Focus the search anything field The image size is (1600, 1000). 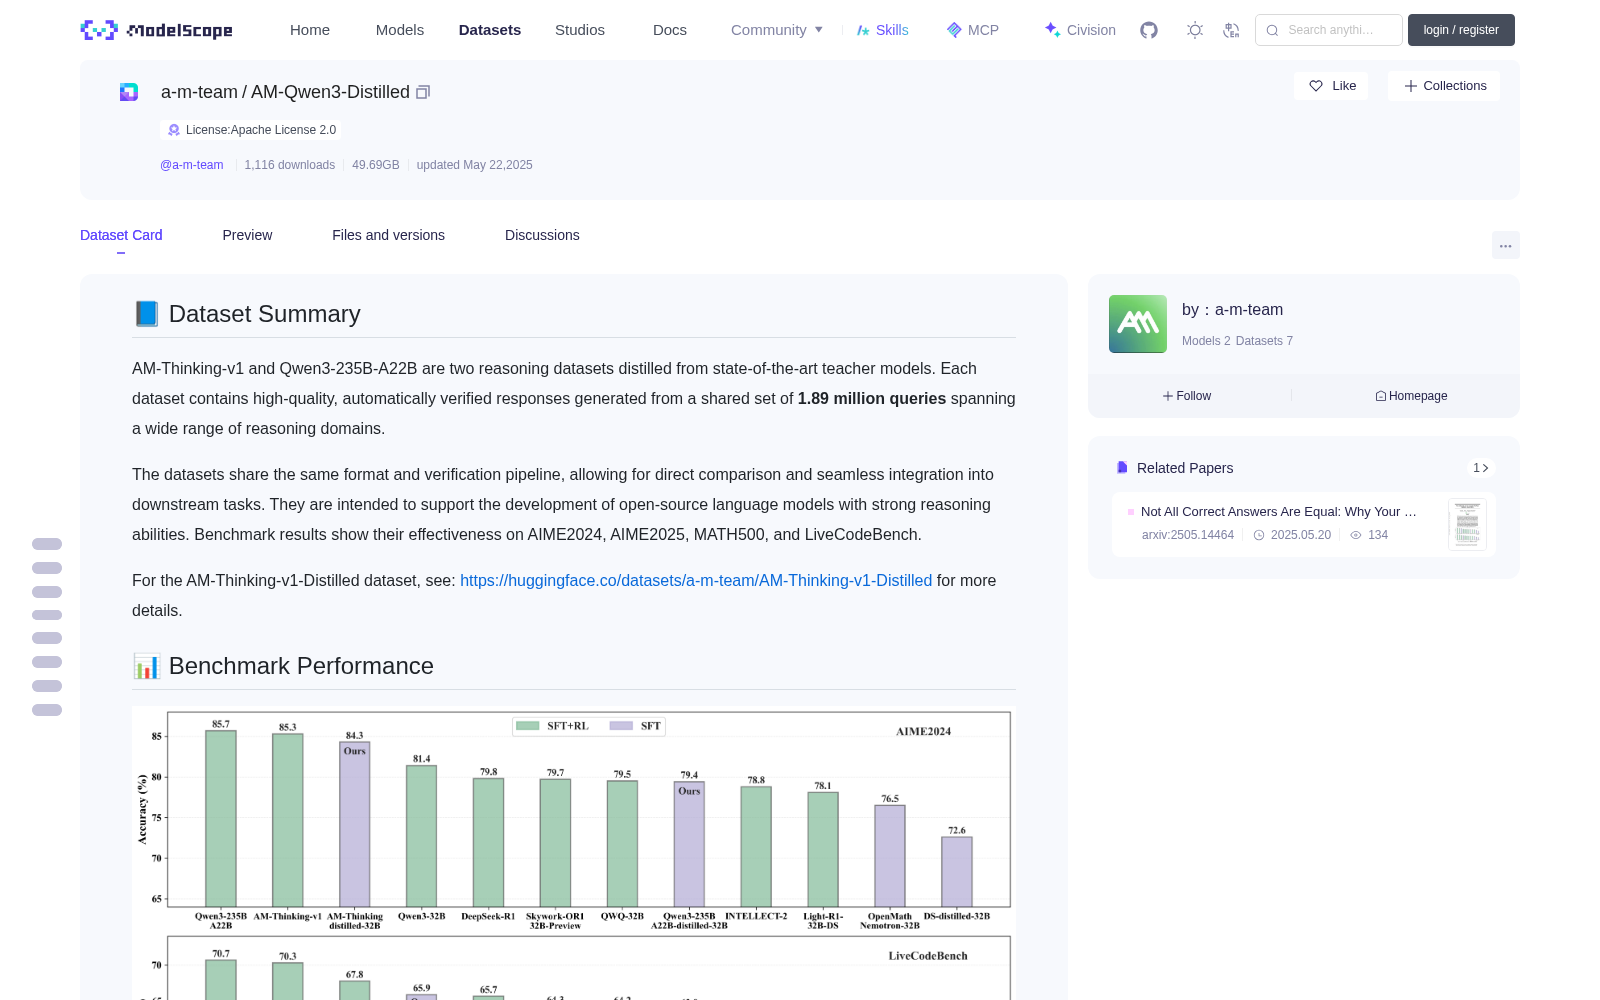click(x=1329, y=30)
